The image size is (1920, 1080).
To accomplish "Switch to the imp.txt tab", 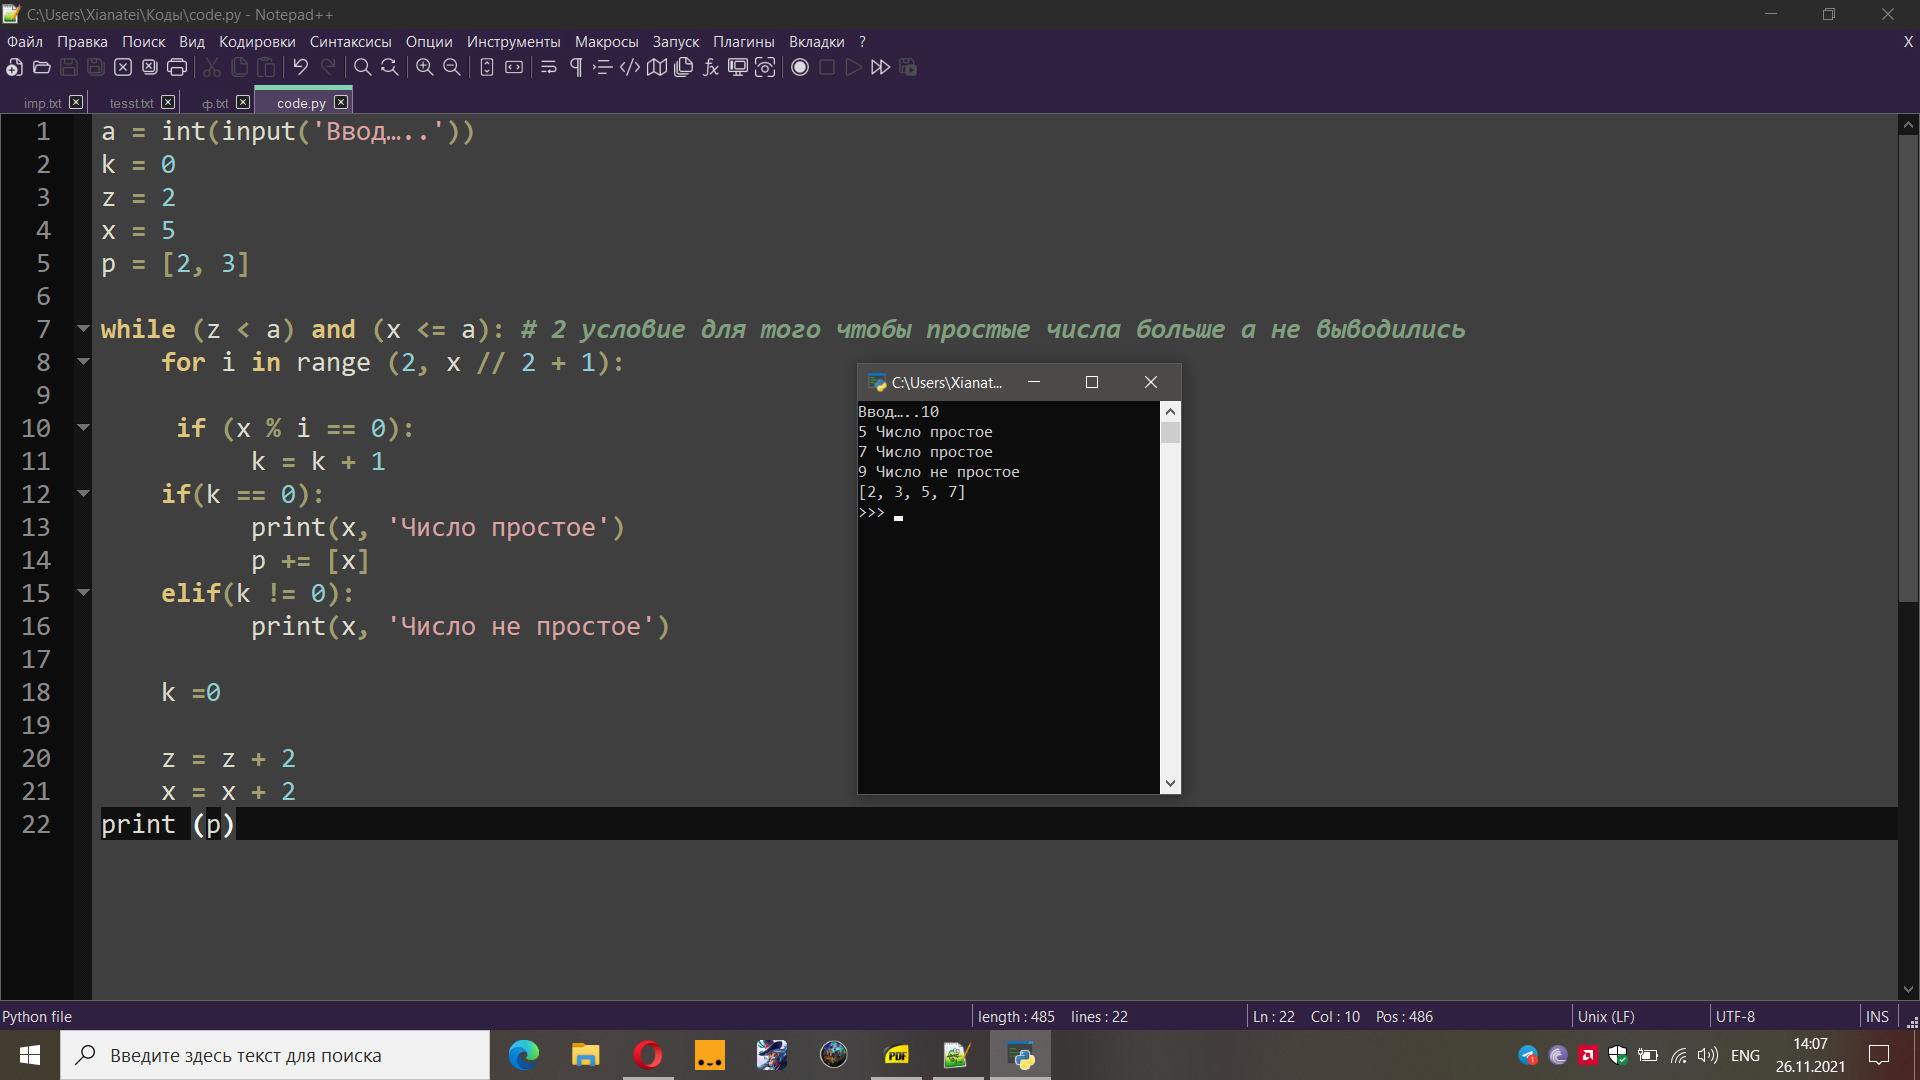I will pyautogui.click(x=42, y=103).
